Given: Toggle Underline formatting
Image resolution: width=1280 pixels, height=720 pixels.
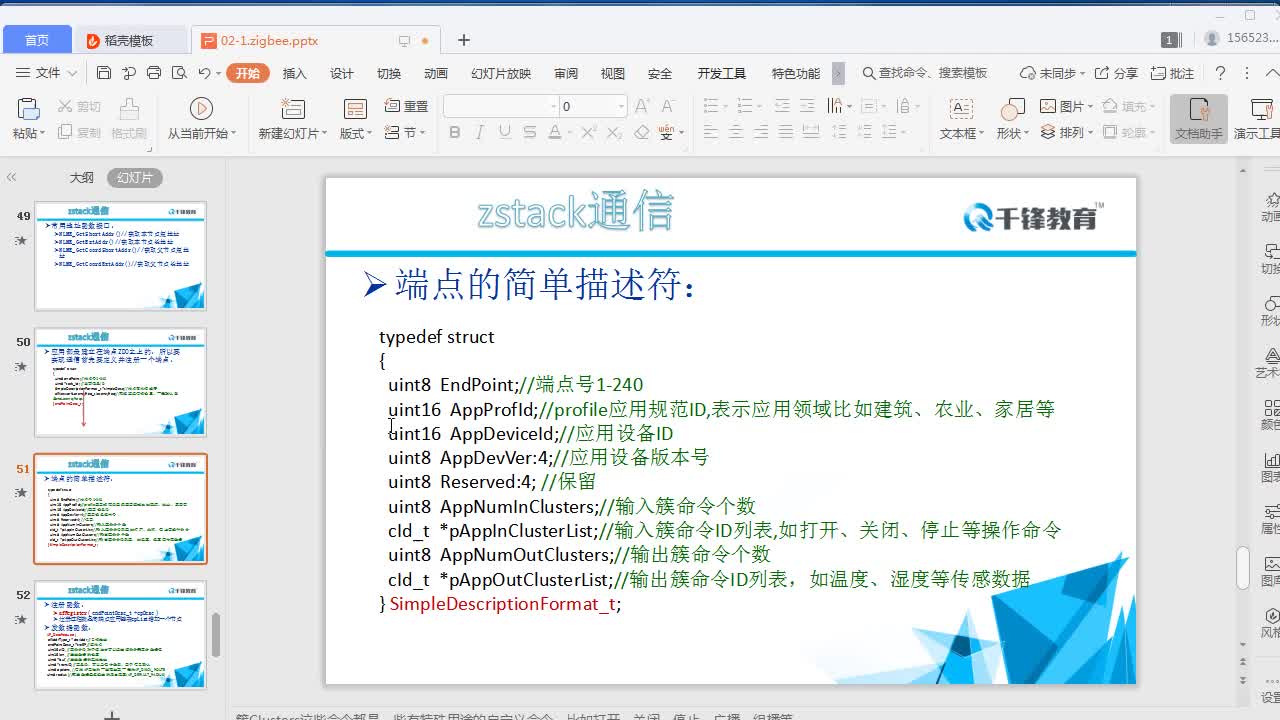Looking at the screenshot, I should pos(504,132).
